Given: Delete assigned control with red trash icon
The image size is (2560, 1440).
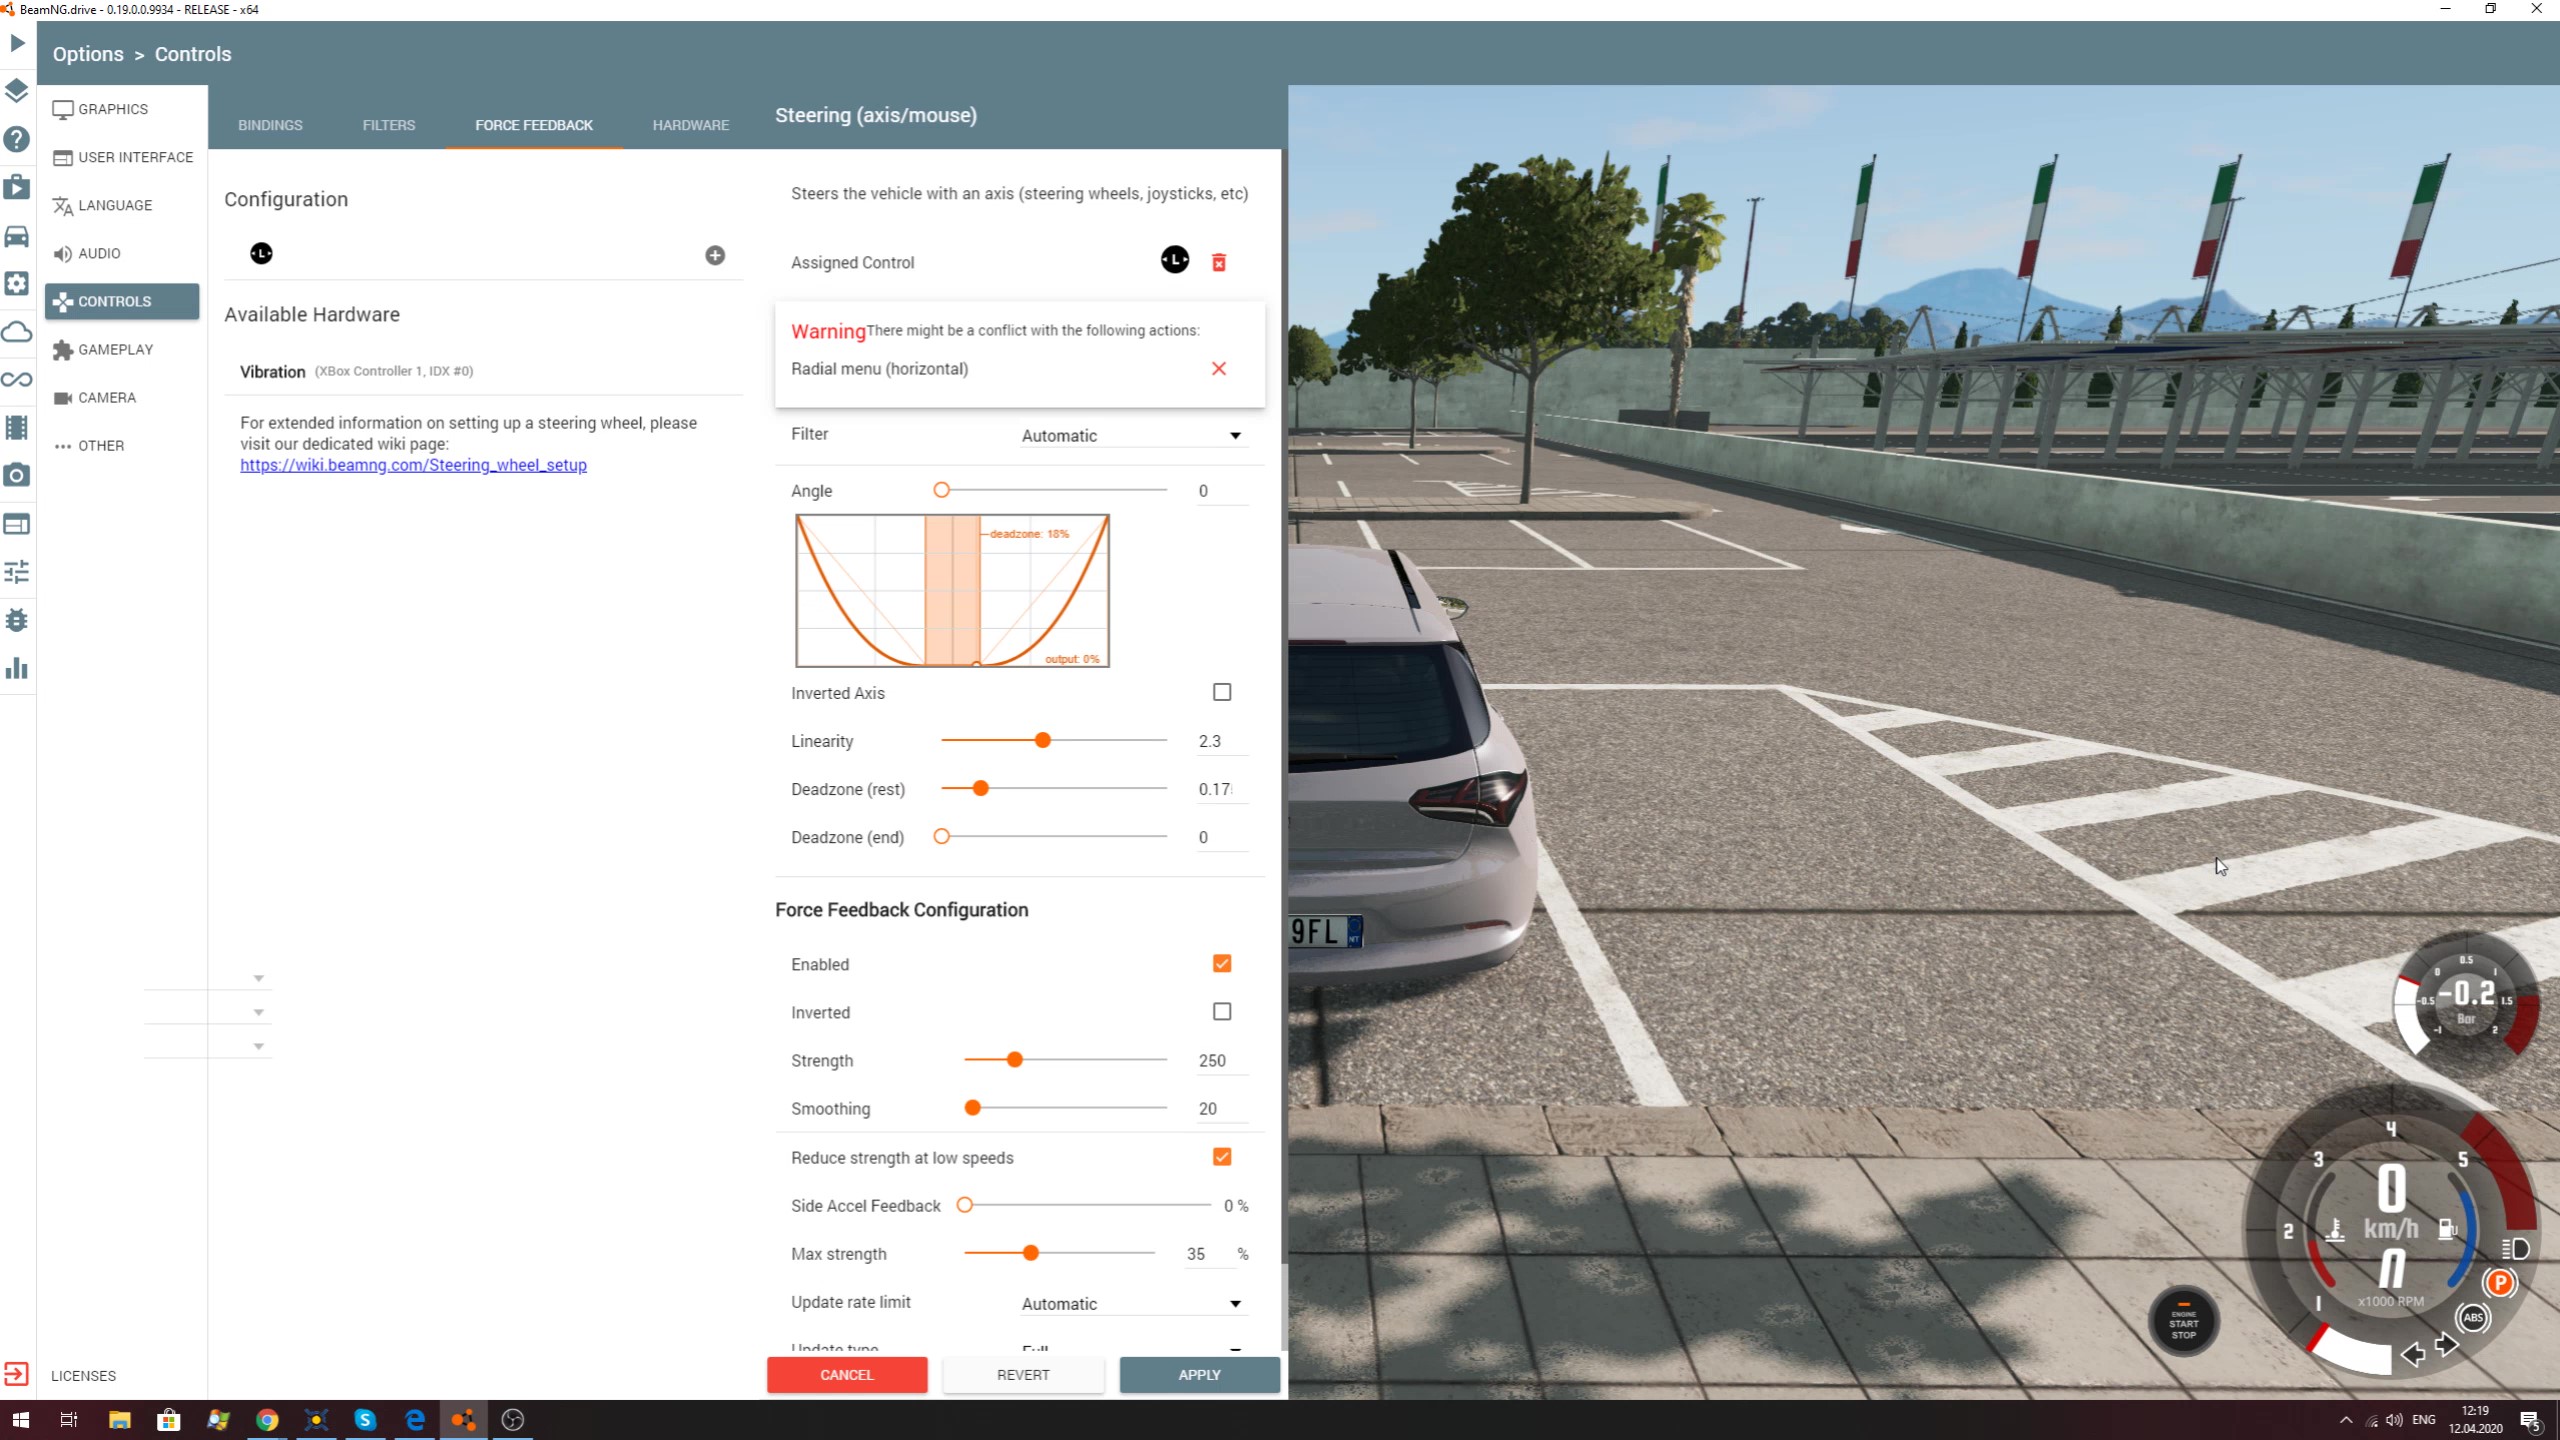Looking at the screenshot, I should (x=1219, y=262).
